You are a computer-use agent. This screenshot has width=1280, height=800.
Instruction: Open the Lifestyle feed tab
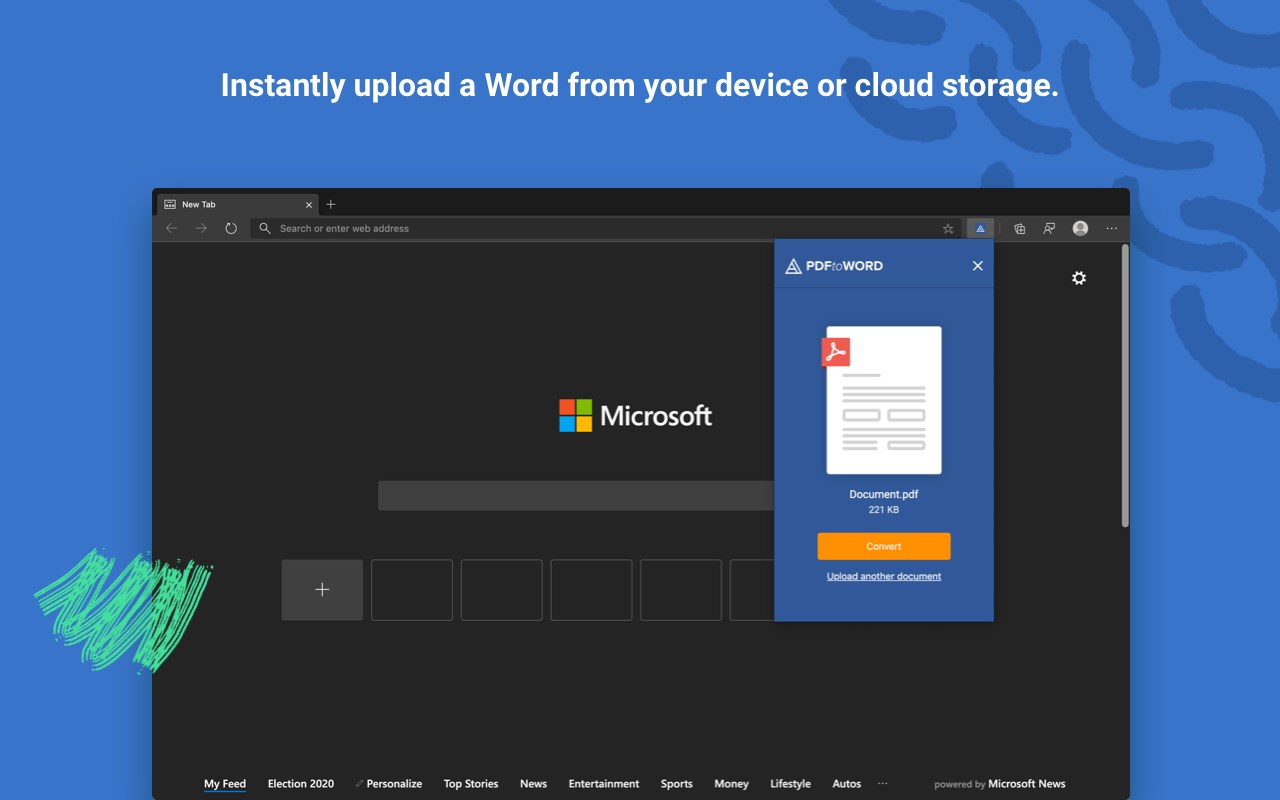tap(790, 784)
